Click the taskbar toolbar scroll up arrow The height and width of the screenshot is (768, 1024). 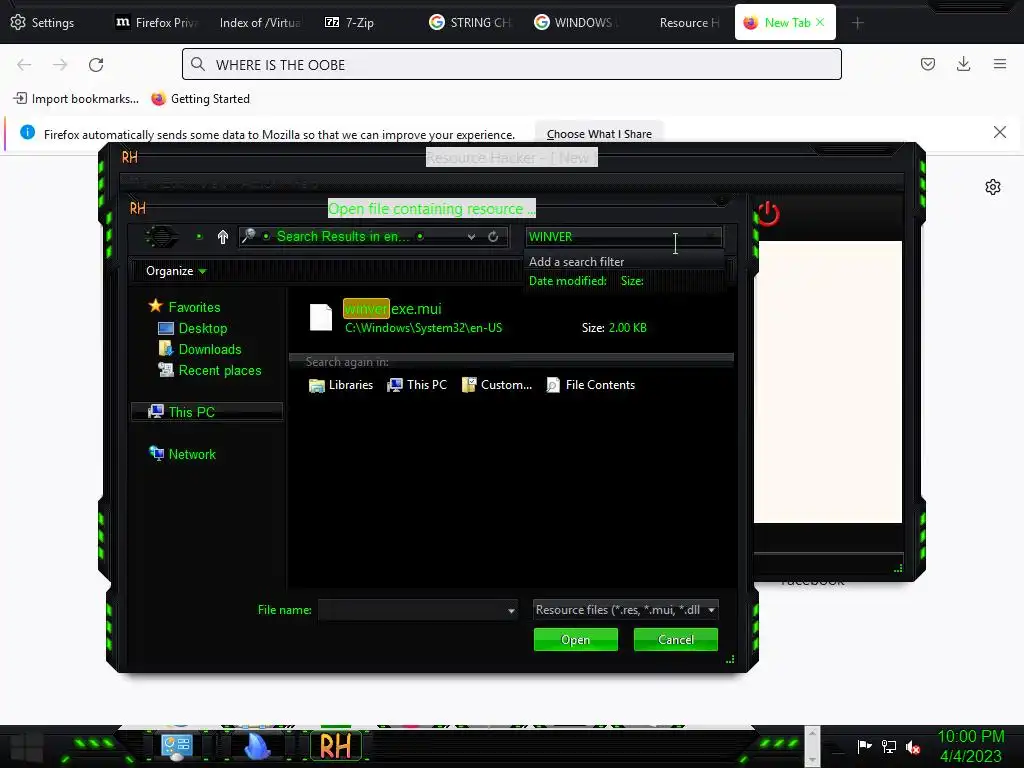click(812, 734)
